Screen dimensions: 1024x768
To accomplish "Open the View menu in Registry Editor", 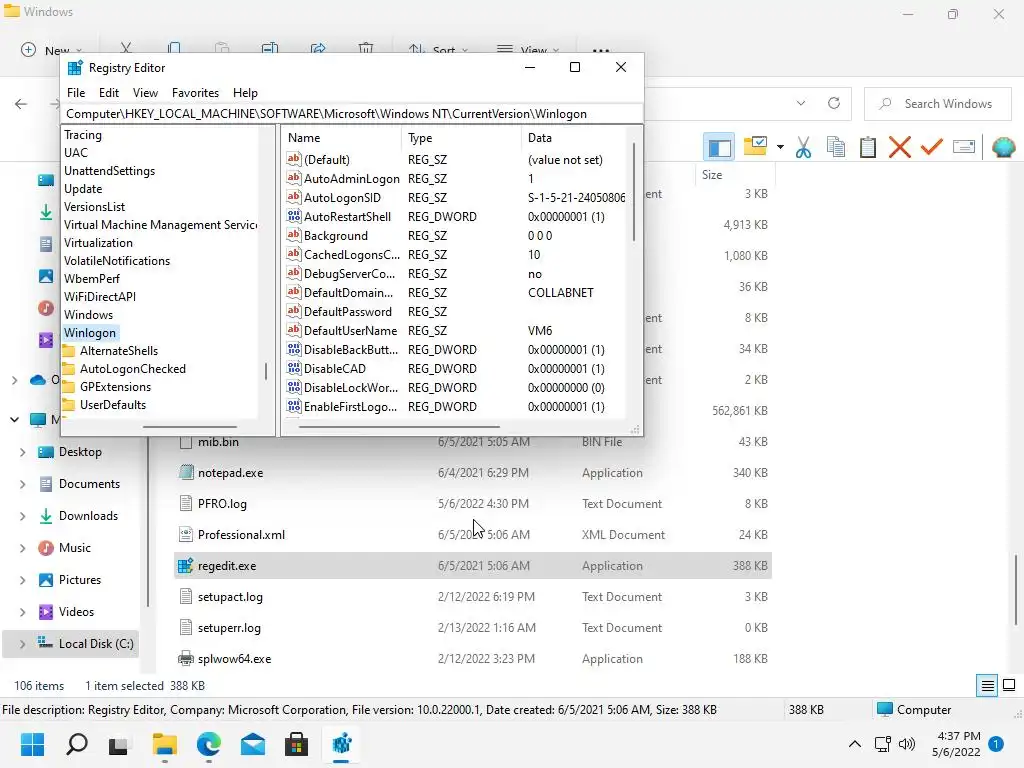I will tap(145, 93).
